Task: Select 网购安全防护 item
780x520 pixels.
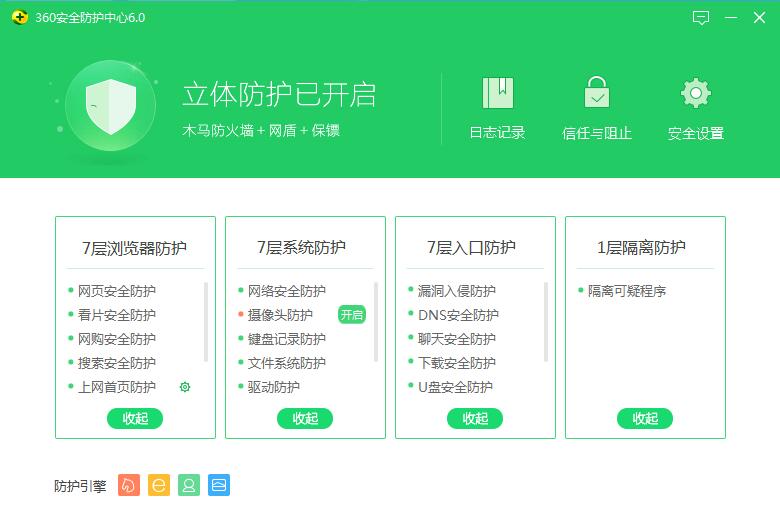Action: (x=116, y=339)
